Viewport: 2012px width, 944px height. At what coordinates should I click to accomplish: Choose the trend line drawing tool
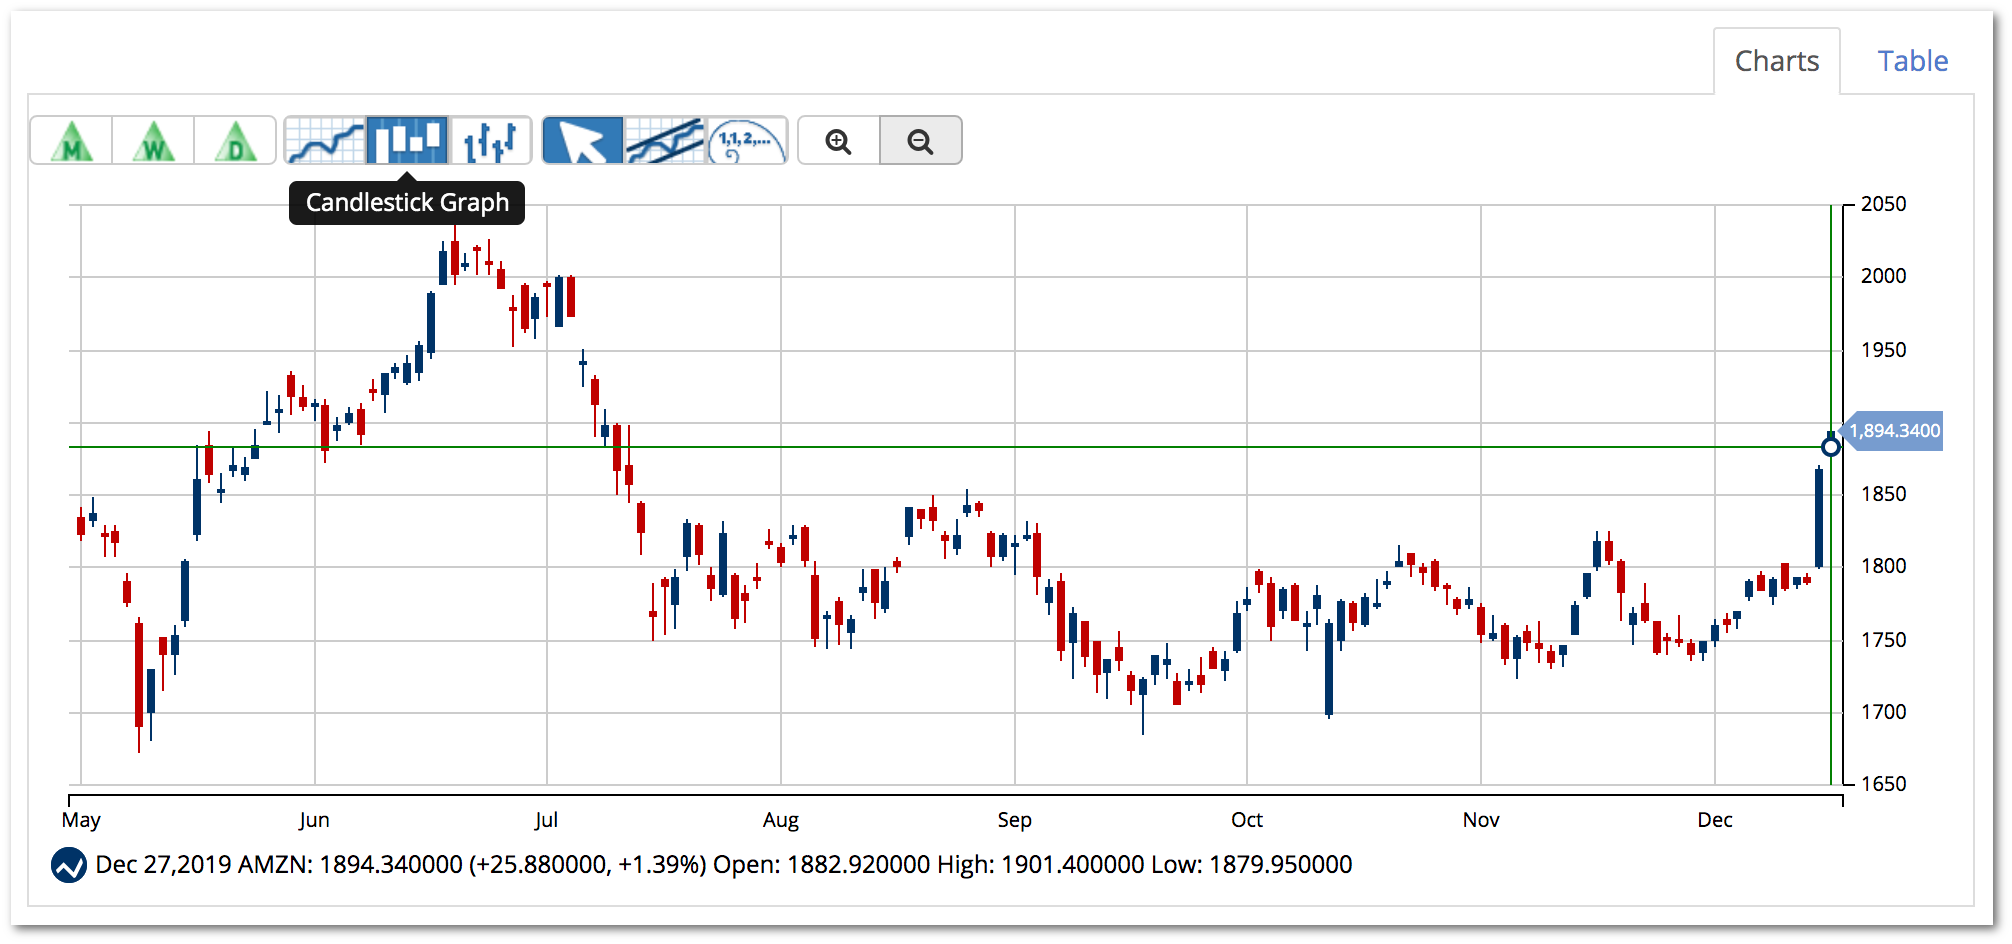point(665,140)
